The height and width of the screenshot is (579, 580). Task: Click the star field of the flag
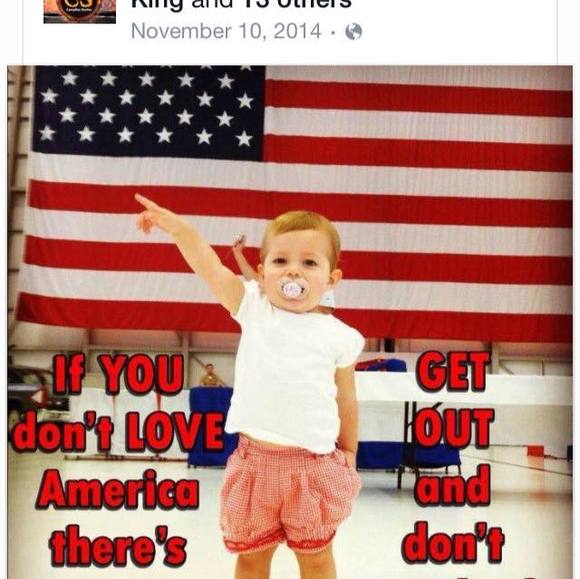(148, 111)
